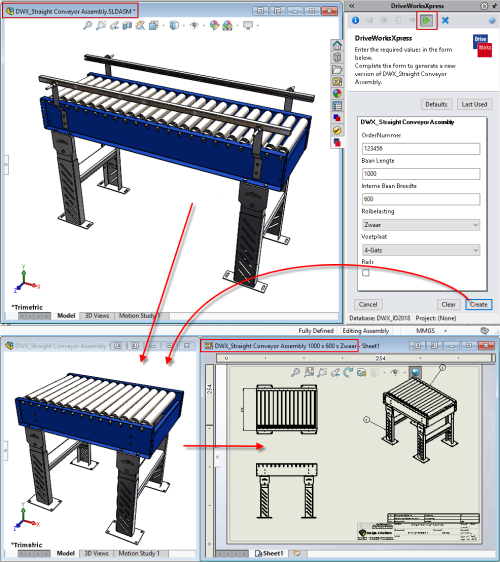Click Zoom to Fit in the assembly toolbar
This screenshot has height=562, width=500.
pyautogui.click(x=87, y=25)
